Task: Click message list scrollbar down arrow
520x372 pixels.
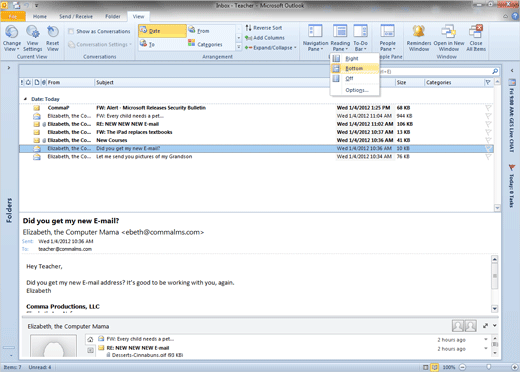Action: (497, 208)
